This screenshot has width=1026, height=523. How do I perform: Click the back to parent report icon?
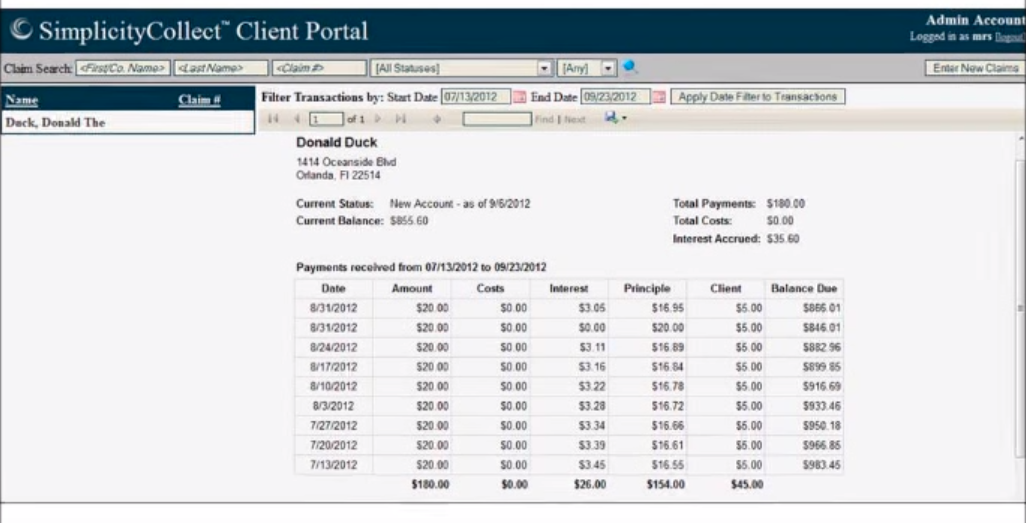(437, 118)
